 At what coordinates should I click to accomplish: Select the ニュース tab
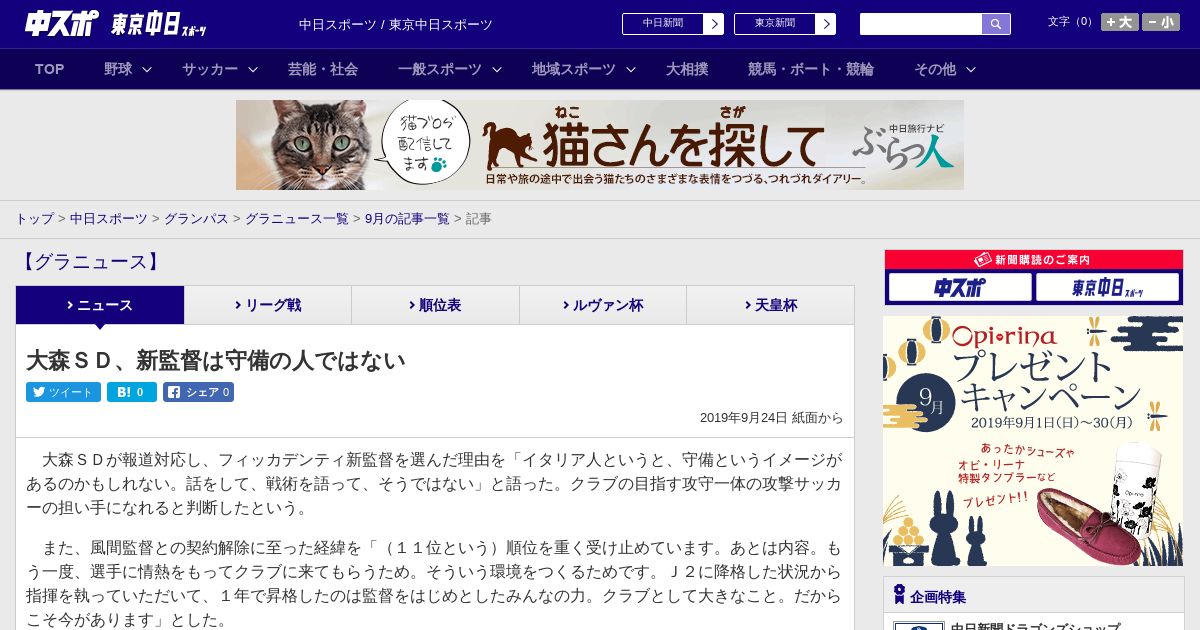pos(100,305)
